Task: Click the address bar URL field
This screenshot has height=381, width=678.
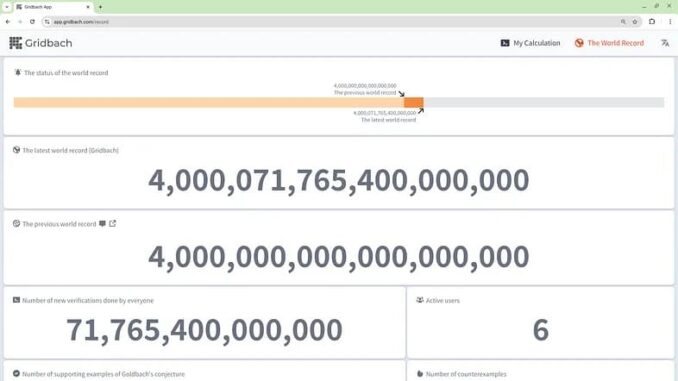Action: pos(333,22)
